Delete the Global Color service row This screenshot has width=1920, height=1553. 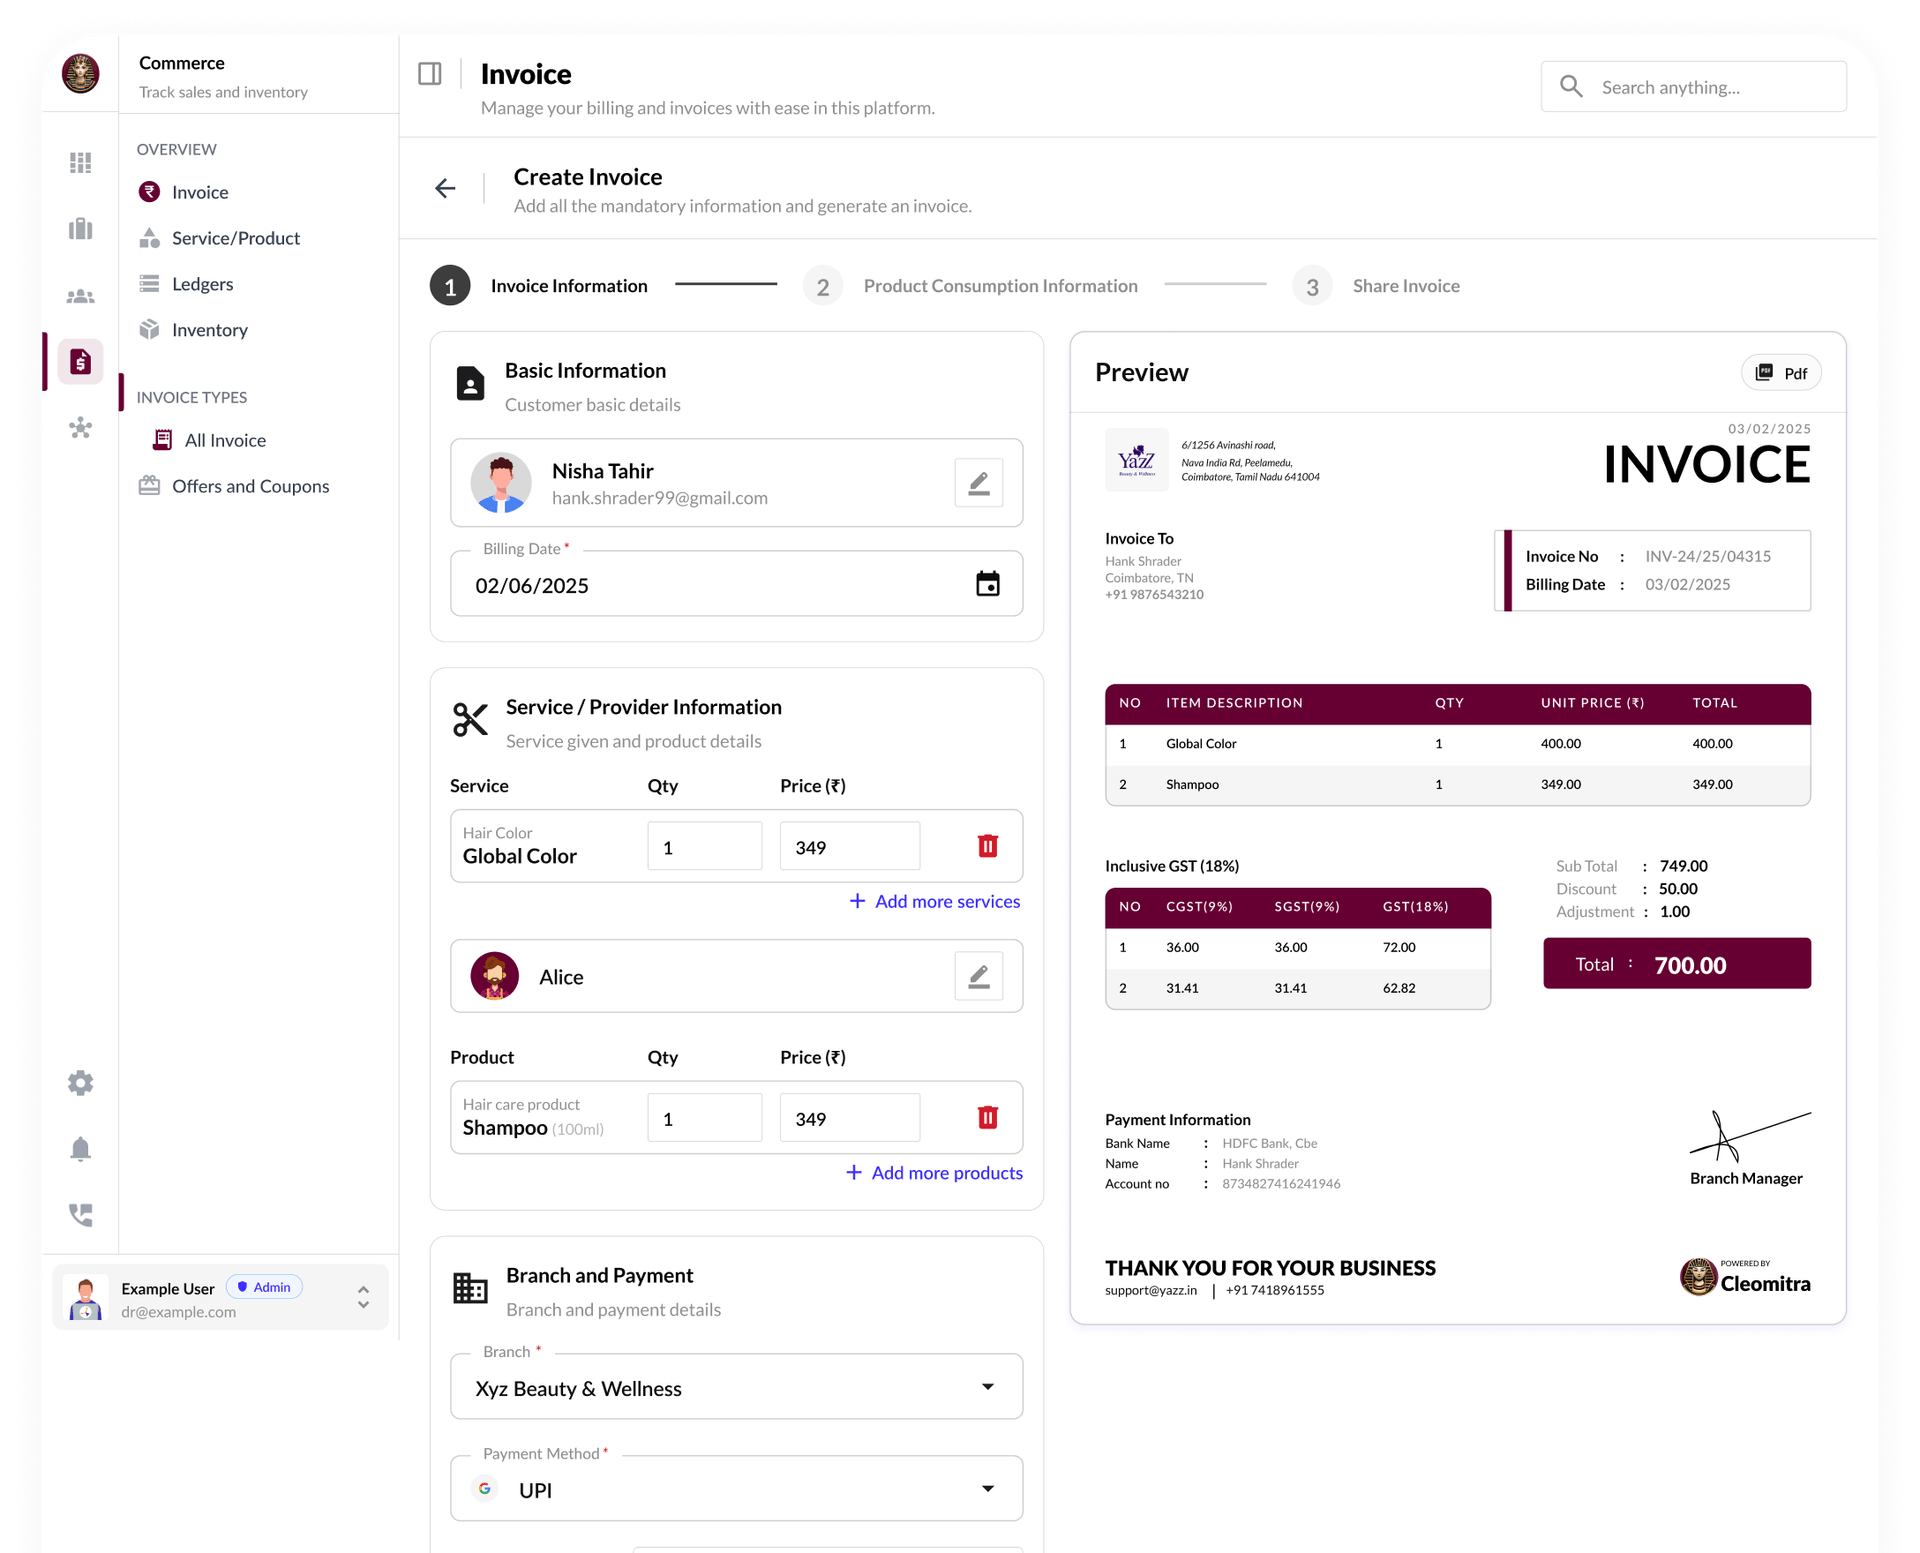988,845
